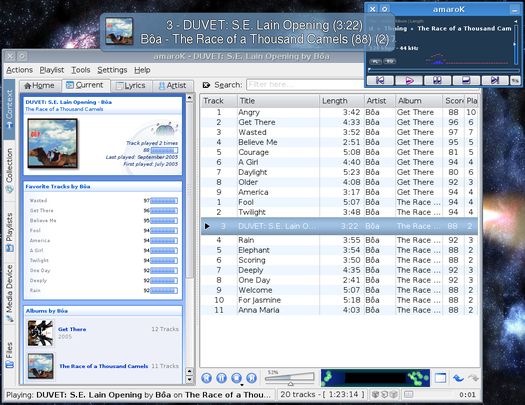Open The Race of a Thousand Camels album link
Viewport: 525px width, 405px height.
click(x=103, y=366)
